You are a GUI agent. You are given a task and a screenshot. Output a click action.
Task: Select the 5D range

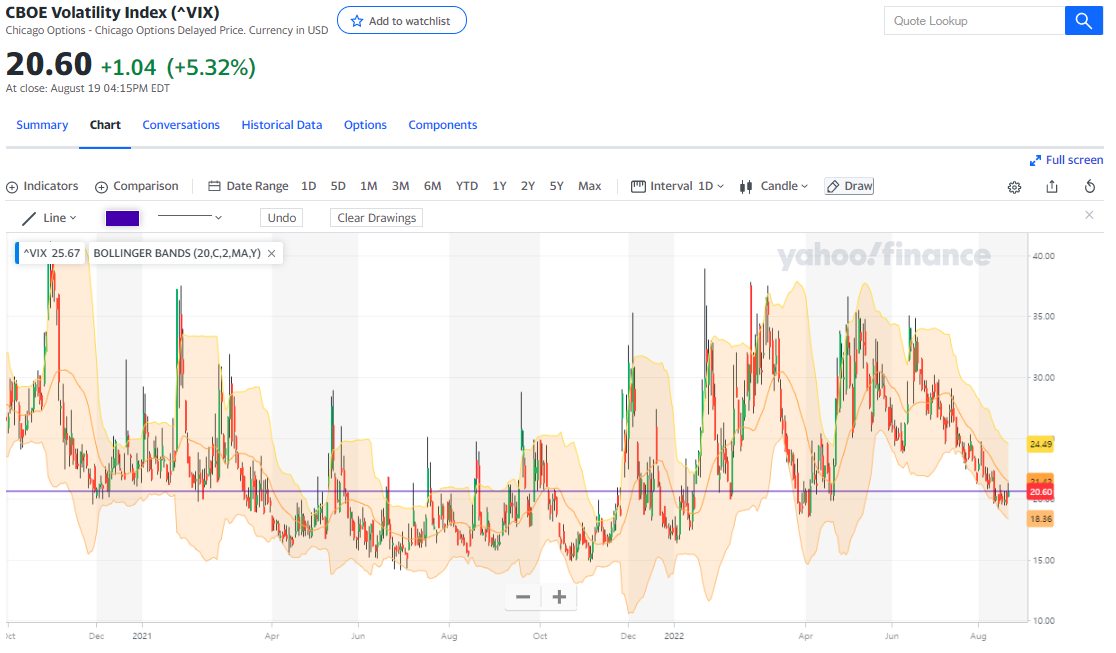(338, 186)
